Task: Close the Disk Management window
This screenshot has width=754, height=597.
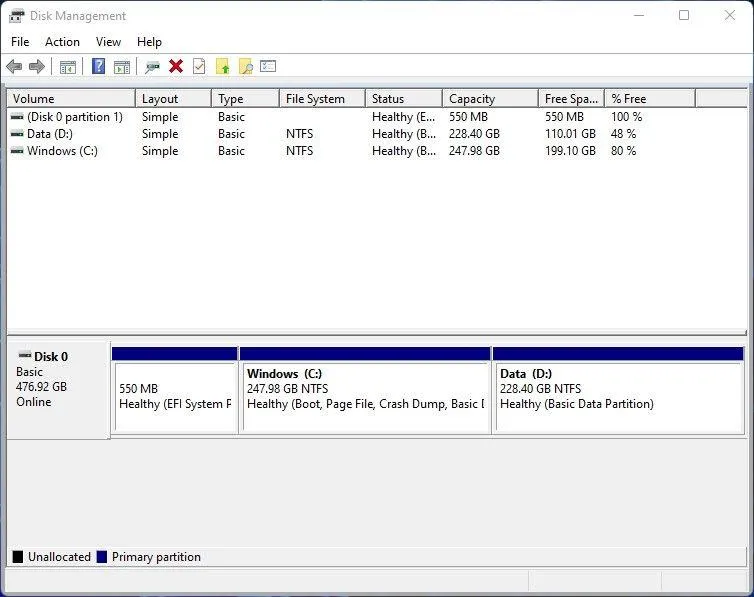Action: tap(730, 15)
